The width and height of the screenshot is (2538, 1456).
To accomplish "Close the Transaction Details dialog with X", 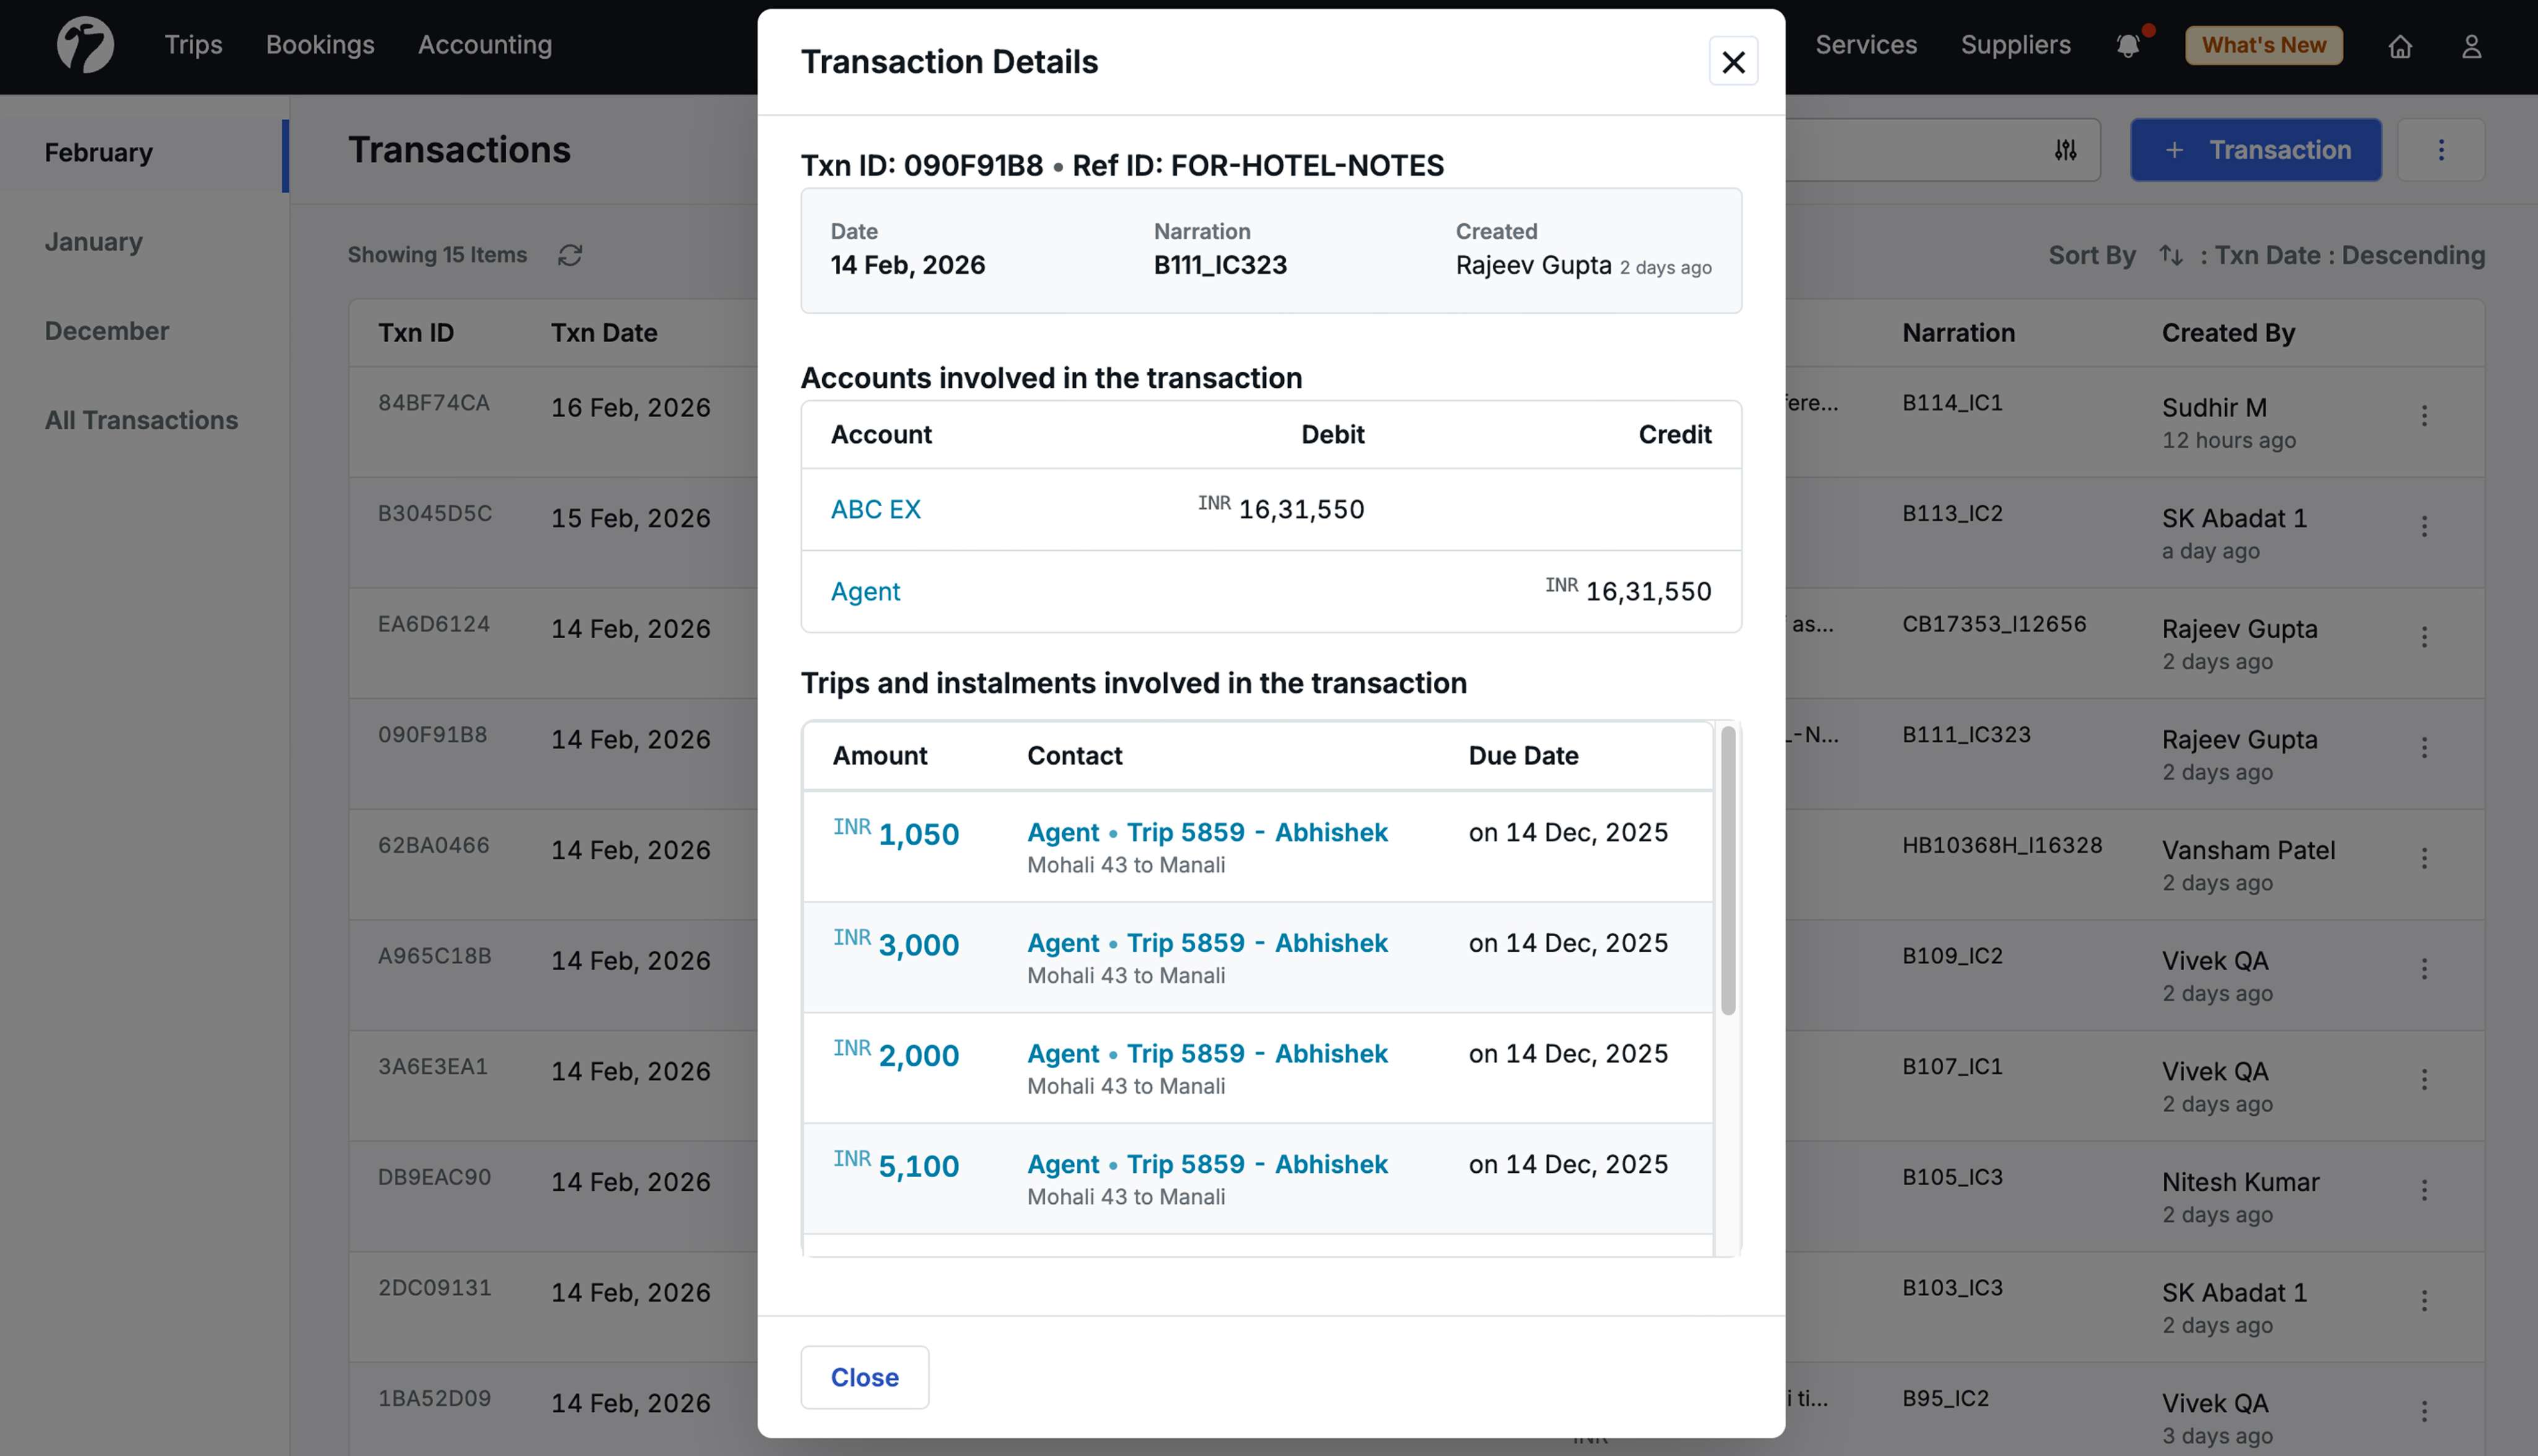I will point(1733,62).
